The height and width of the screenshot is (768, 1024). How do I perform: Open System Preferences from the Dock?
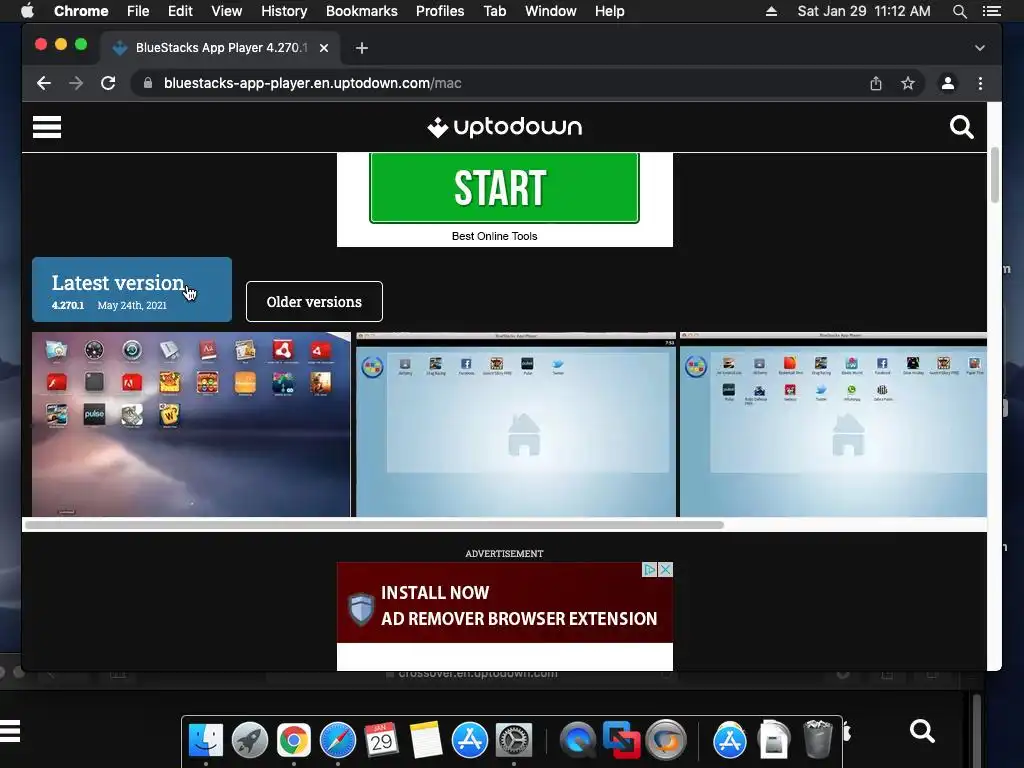pos(514,741)
